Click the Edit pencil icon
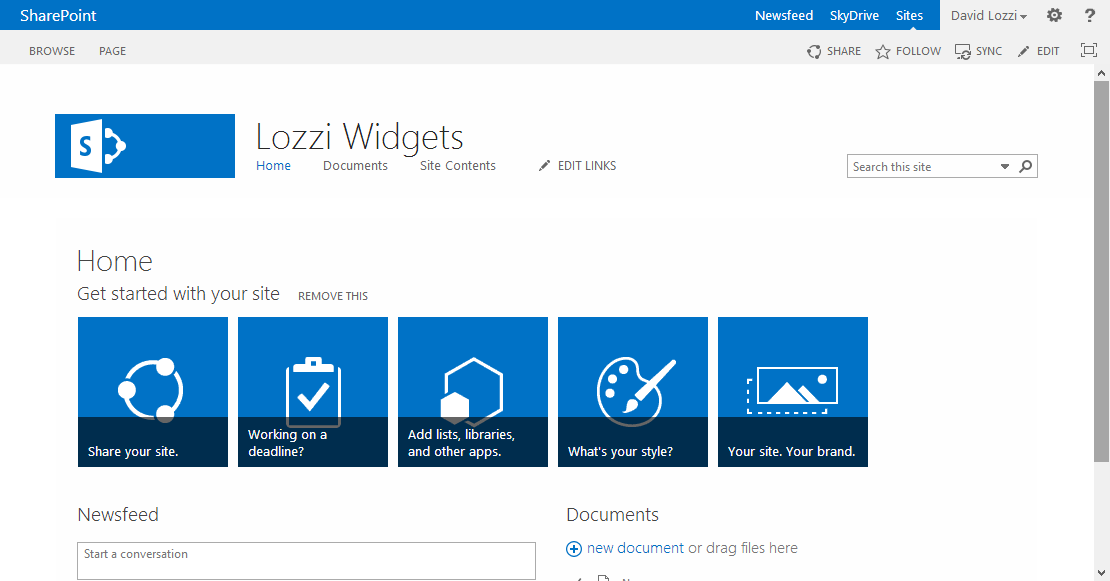Viewport: 1110px width, 581px height. [x=1023, y=51]
